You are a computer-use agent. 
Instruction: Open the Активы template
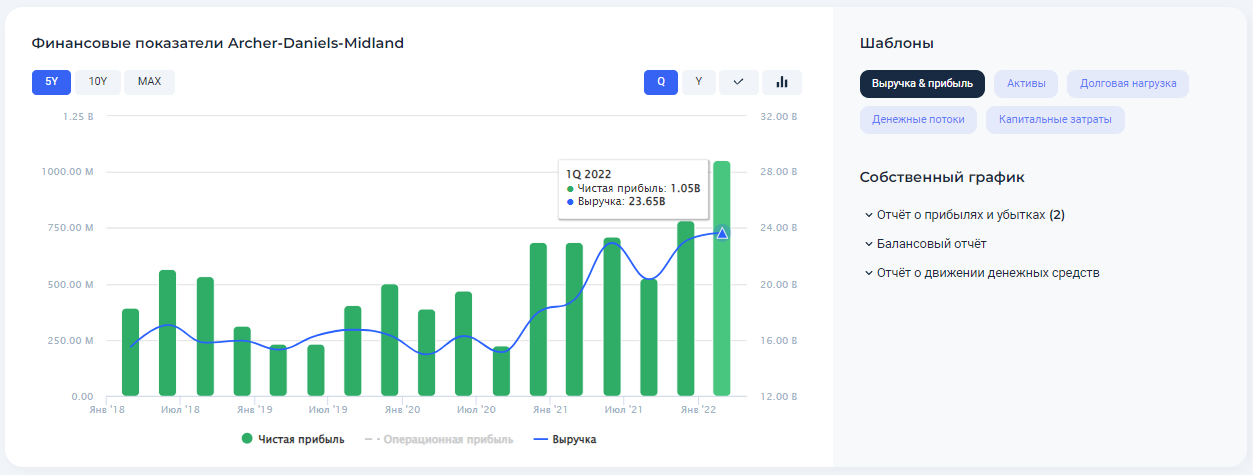coord(1026,84)
